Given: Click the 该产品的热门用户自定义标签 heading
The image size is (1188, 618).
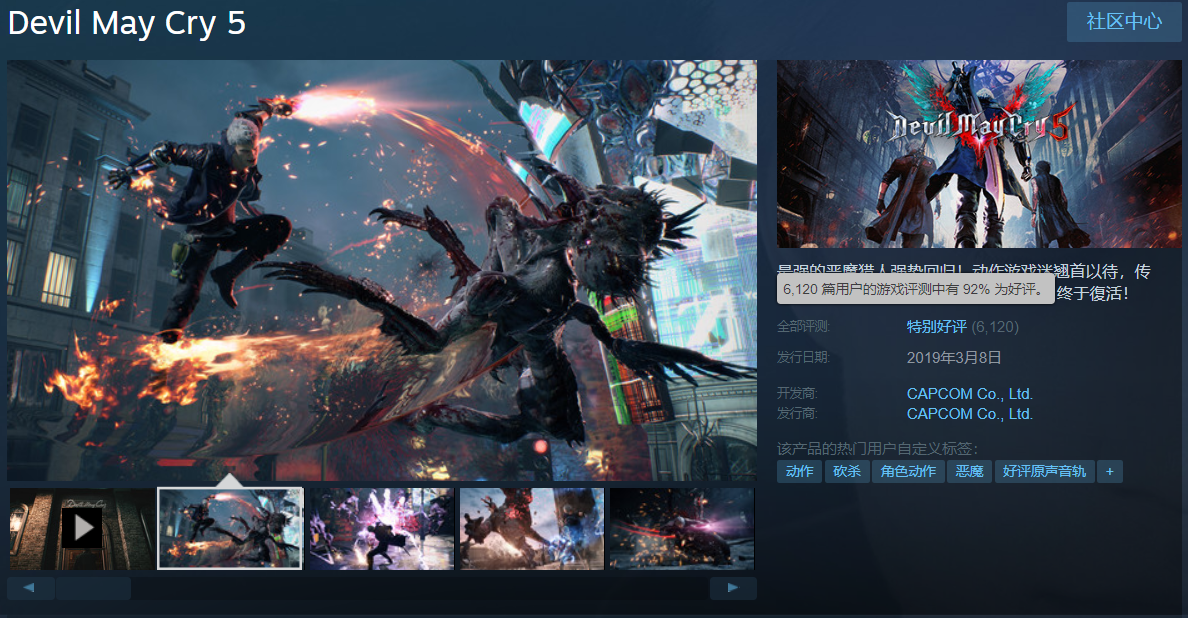Looking at the screenshot, I should (877, 448).
